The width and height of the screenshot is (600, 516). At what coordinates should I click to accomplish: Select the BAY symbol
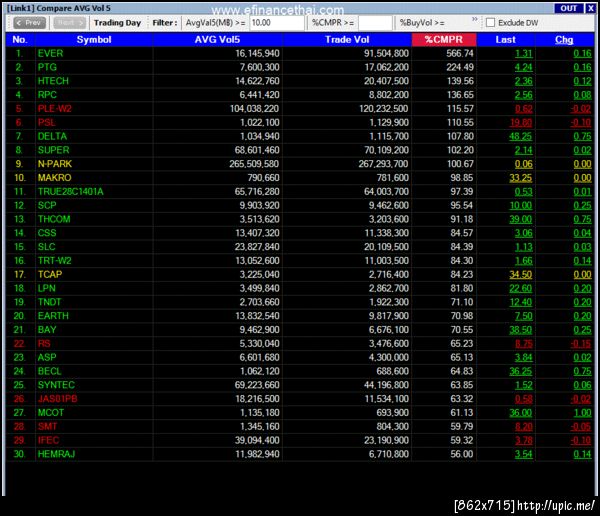pyautogui.click(x=47, y=330)
